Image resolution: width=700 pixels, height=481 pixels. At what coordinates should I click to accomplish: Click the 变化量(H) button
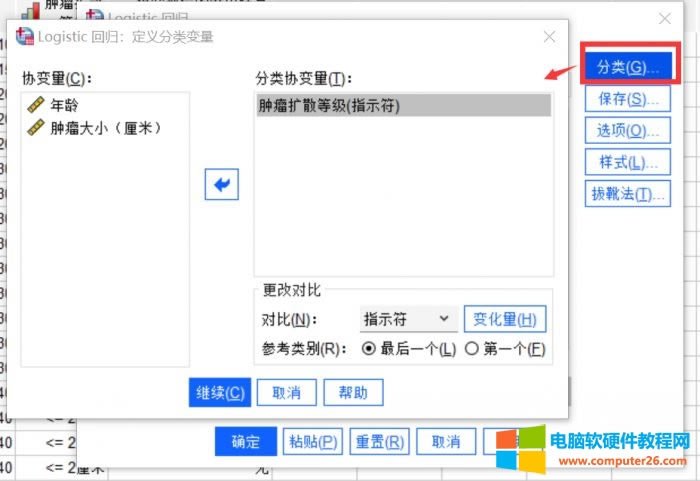(505, 319)
